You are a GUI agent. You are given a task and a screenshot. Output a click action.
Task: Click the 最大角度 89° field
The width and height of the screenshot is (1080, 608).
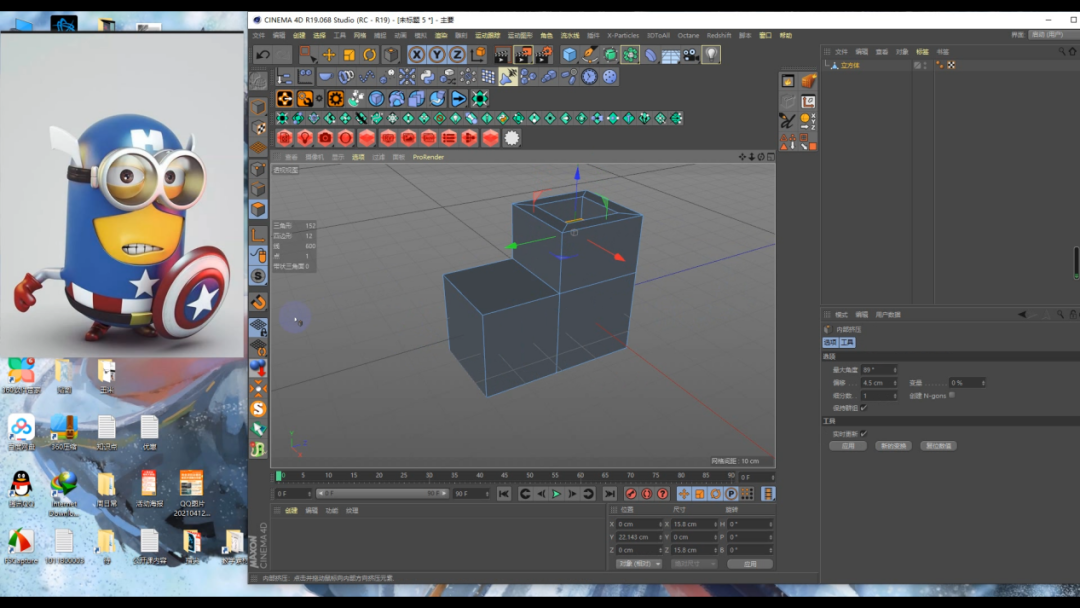[x=879, y=370]
